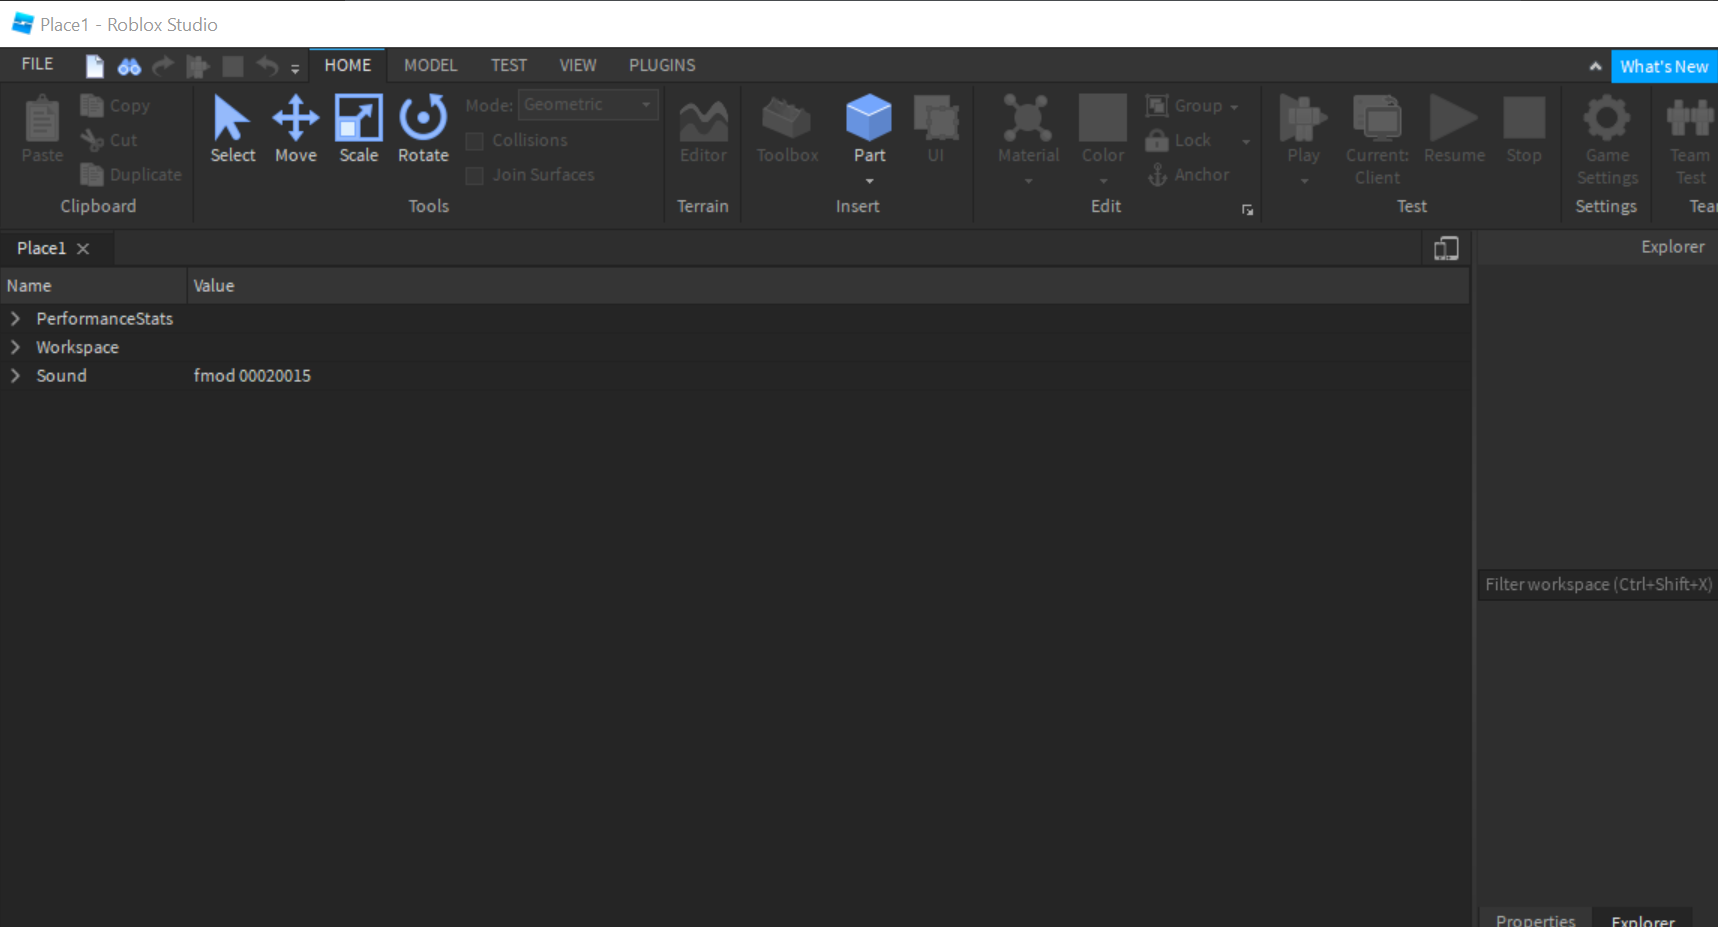Click the Duplicate button
The height and width of the screenshot is (927, 1718).
coord(131,174)
